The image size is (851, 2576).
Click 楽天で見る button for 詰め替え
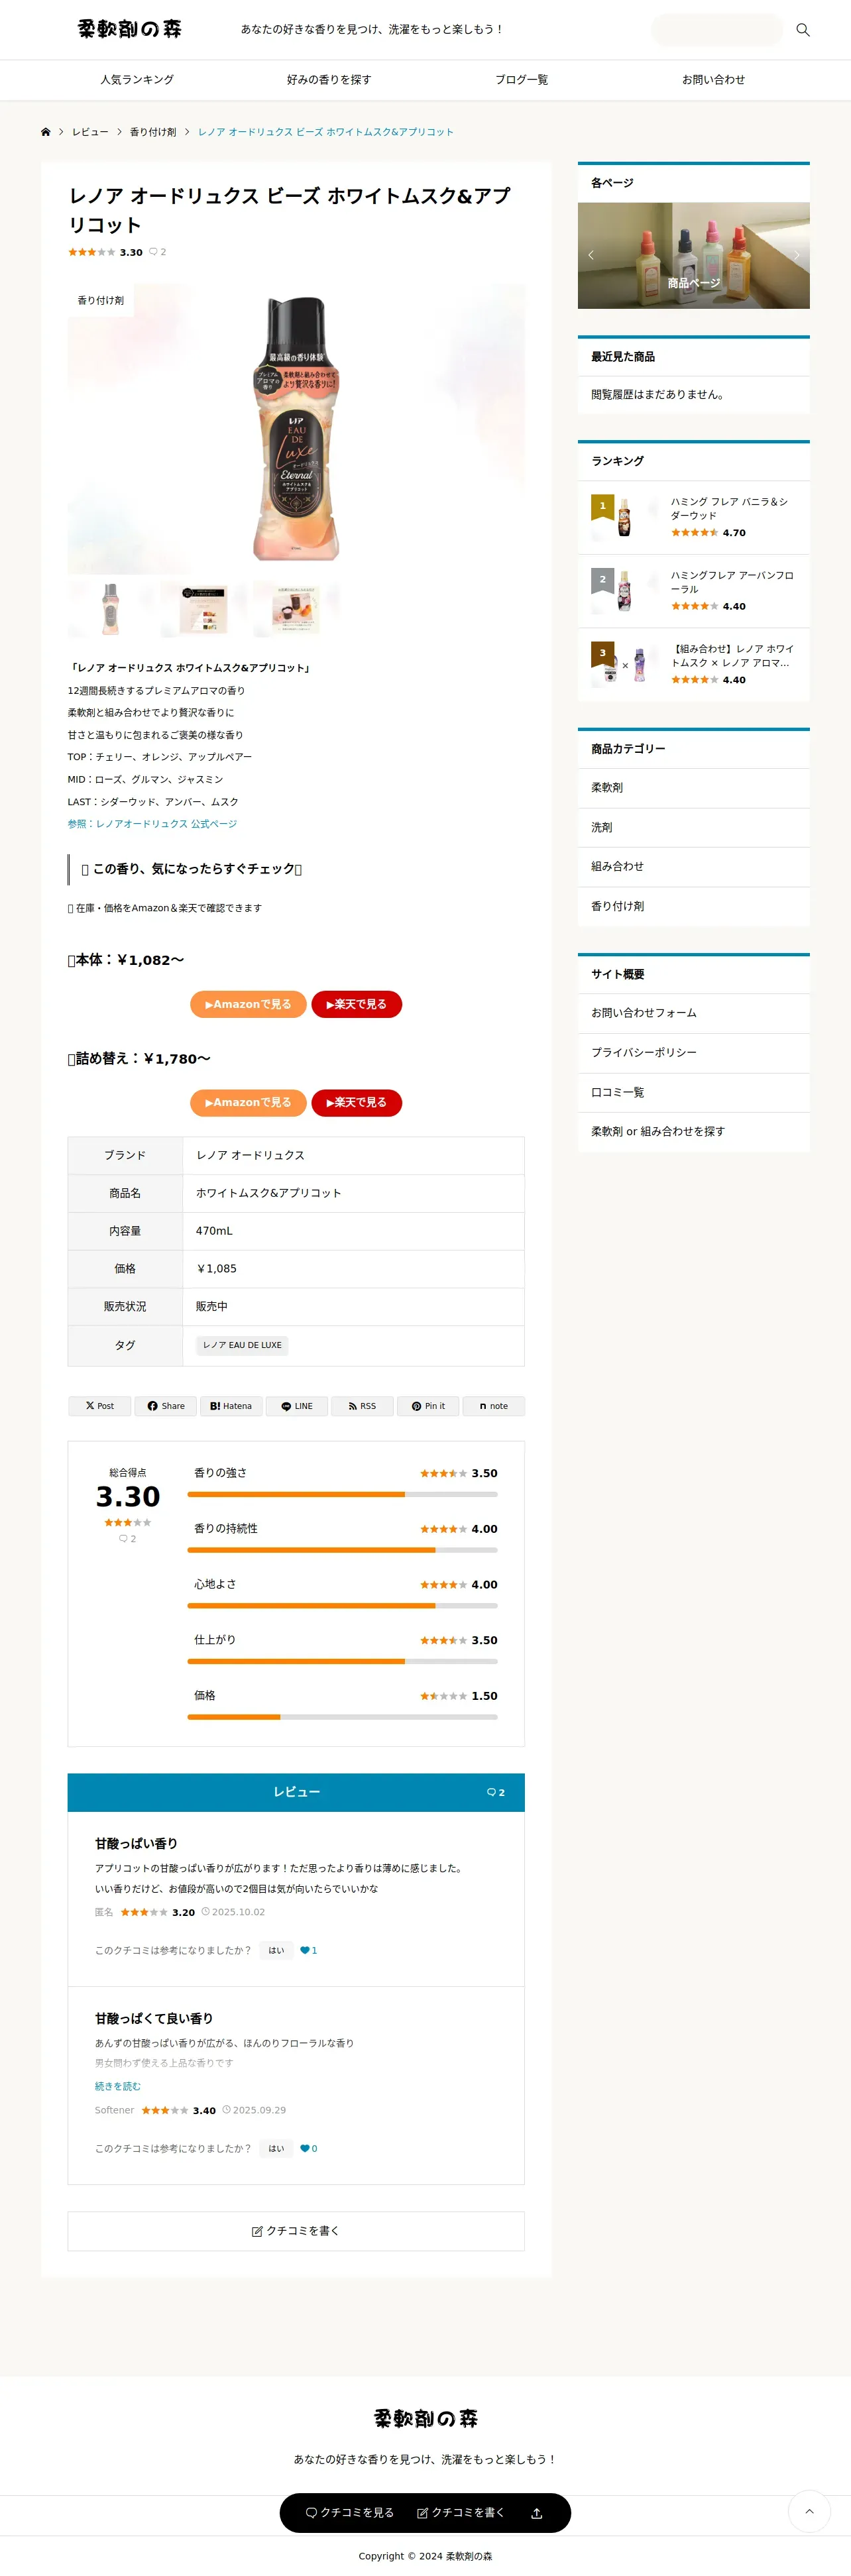click(x=356, y=1102)
